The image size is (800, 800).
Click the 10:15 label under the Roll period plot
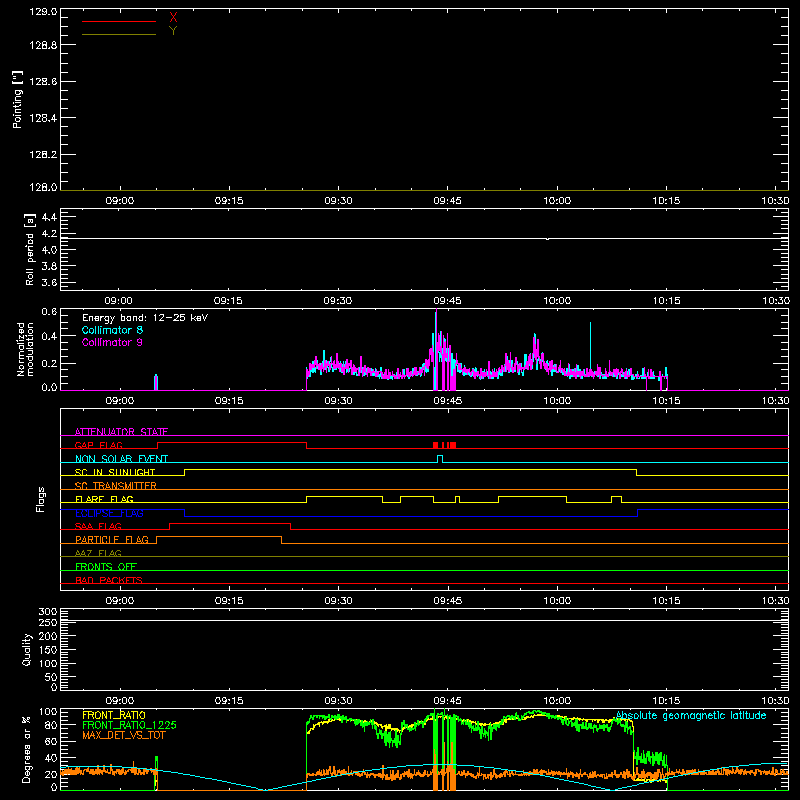pos(666,301)
